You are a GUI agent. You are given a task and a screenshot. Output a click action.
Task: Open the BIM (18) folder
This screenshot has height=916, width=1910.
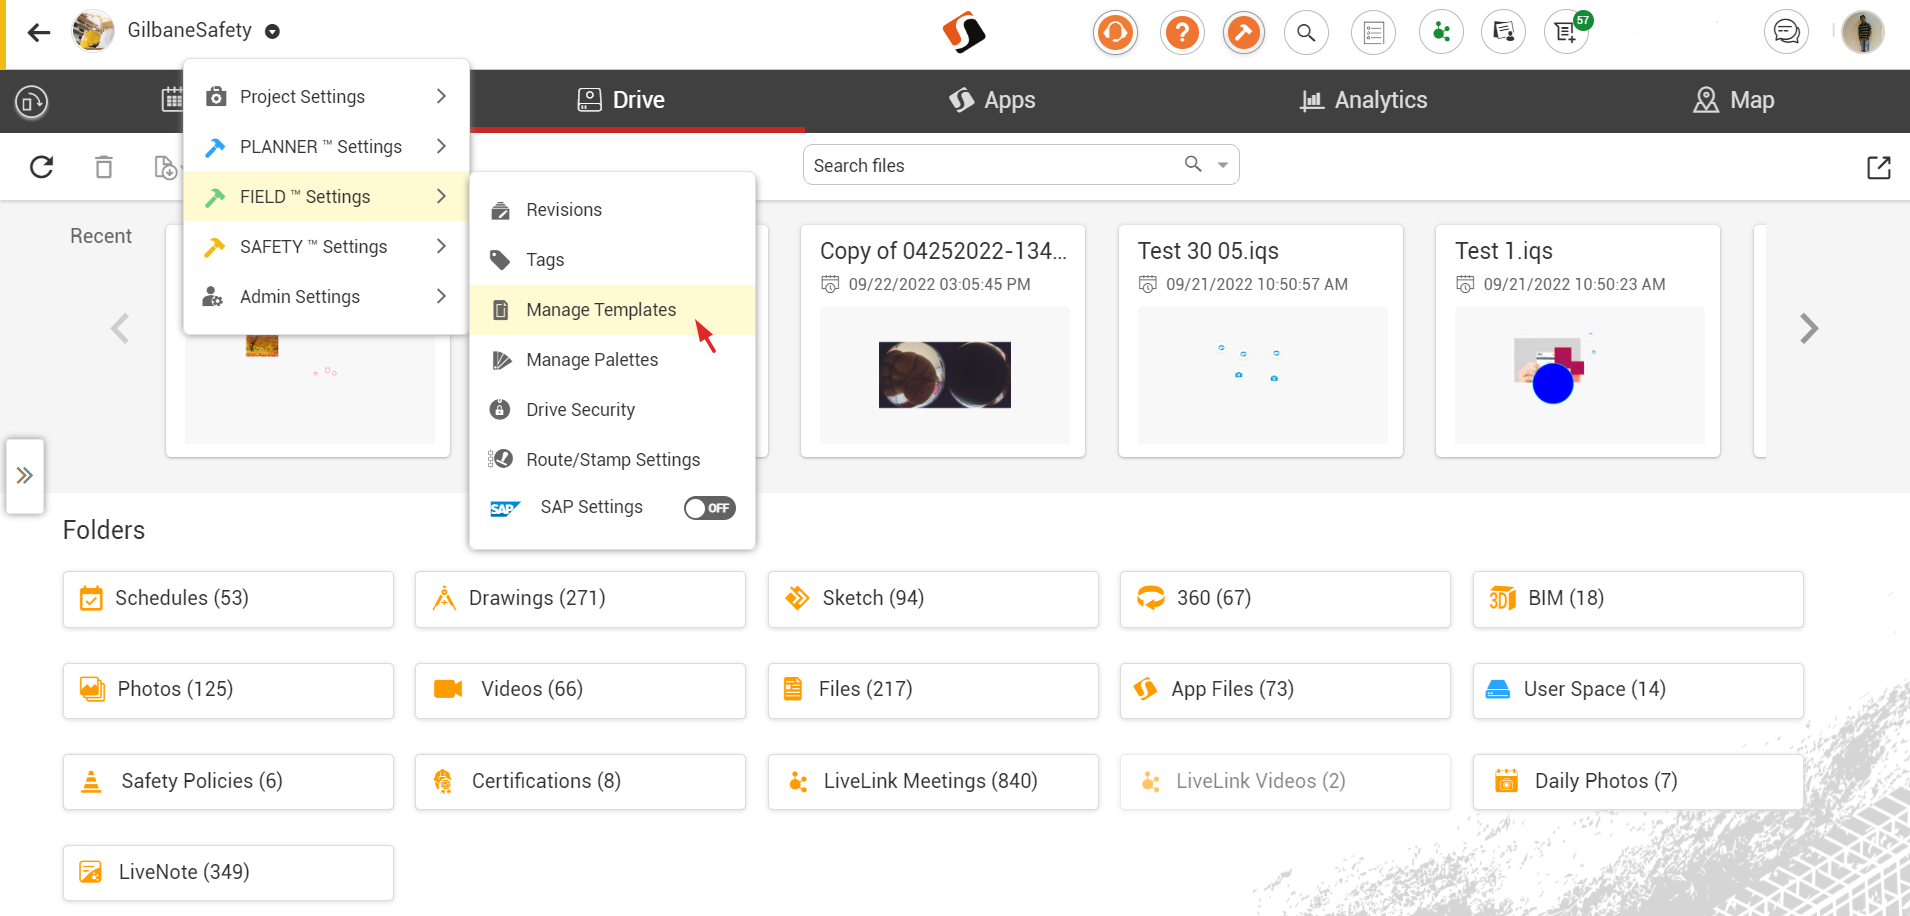pos(1638,599)
